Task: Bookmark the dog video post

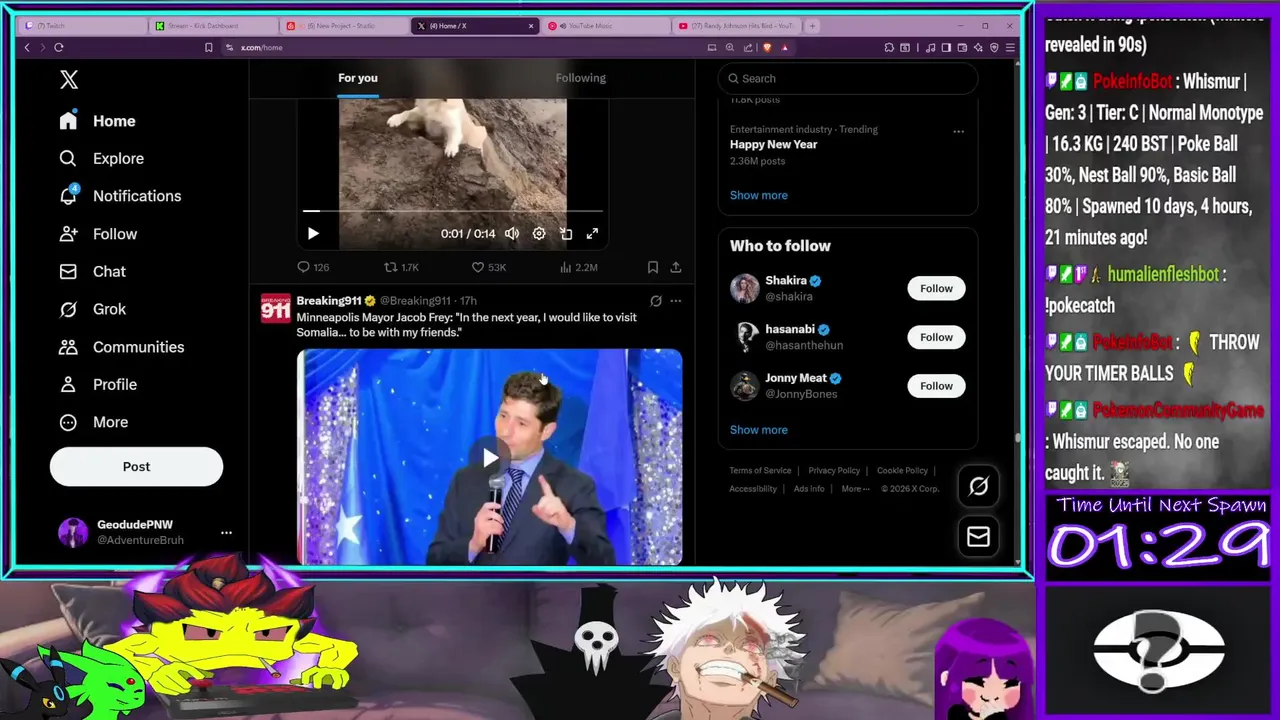Action: [x=652, y=267]
